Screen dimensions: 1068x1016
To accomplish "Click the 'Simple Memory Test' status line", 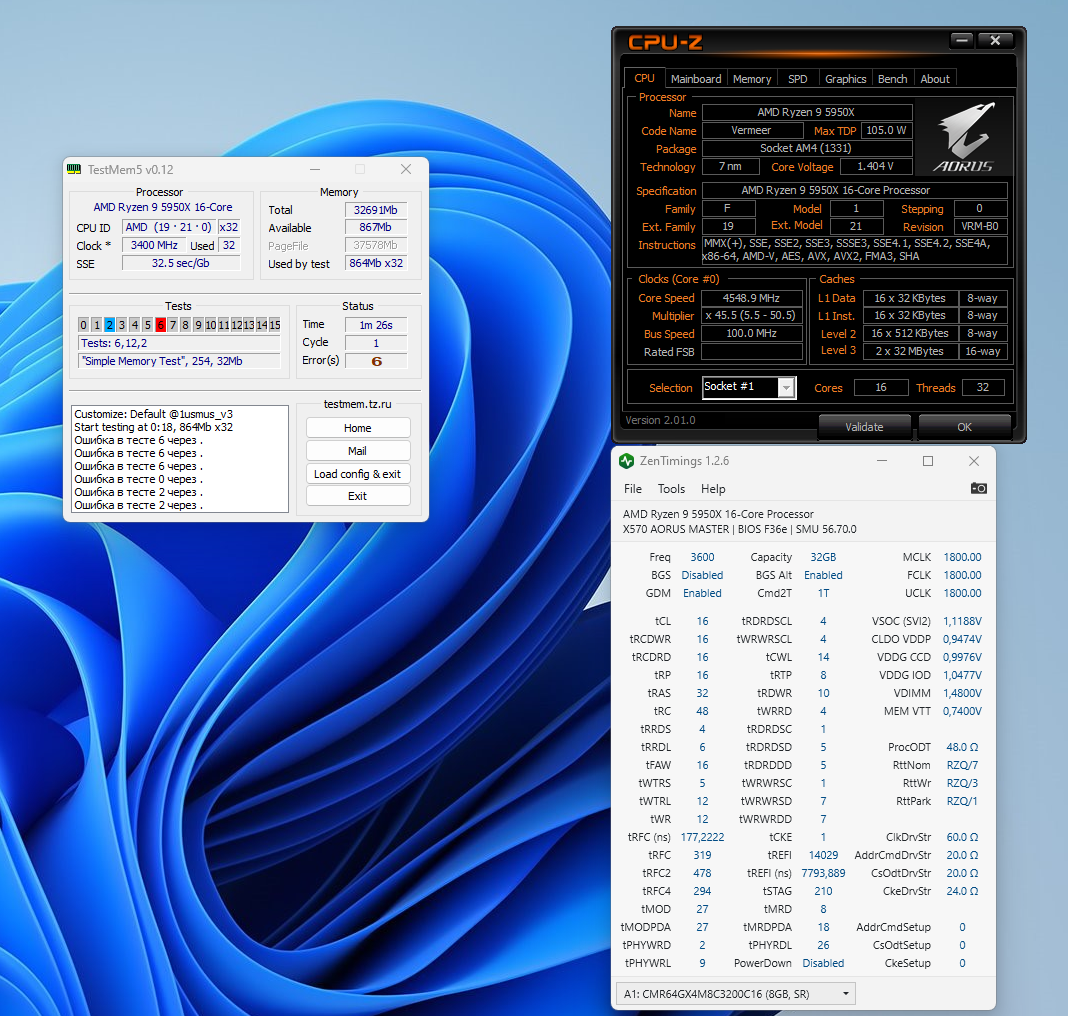I will 180,361.
